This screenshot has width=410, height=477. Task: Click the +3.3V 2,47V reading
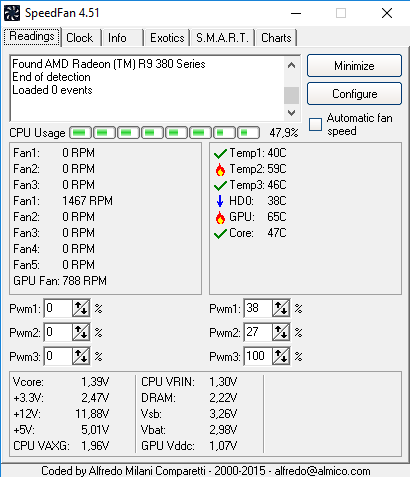tap(61, 398)
